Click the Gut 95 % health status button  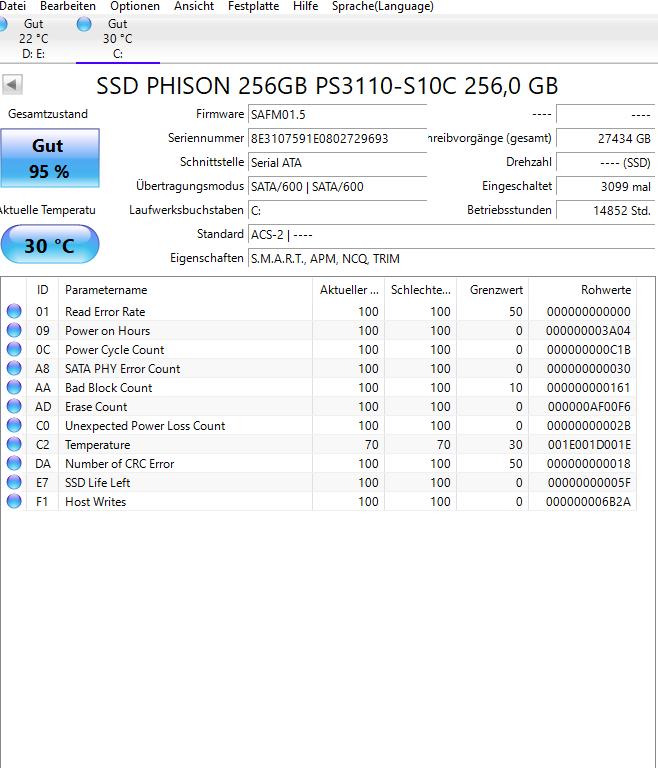[50, 158]
